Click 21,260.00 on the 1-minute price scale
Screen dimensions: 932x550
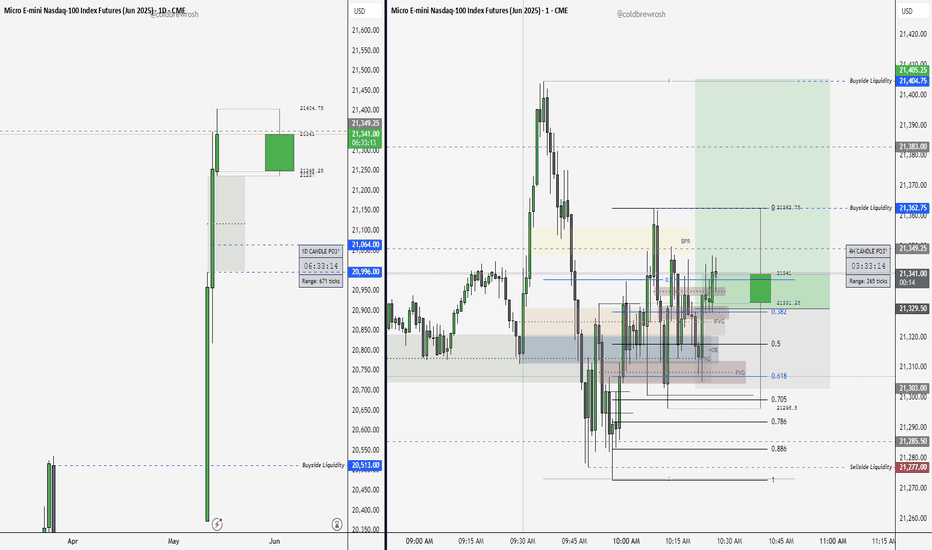click(914, 518)
